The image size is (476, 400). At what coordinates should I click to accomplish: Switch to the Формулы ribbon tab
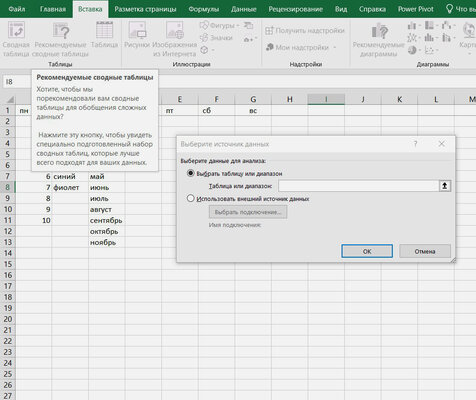point(204,9)
